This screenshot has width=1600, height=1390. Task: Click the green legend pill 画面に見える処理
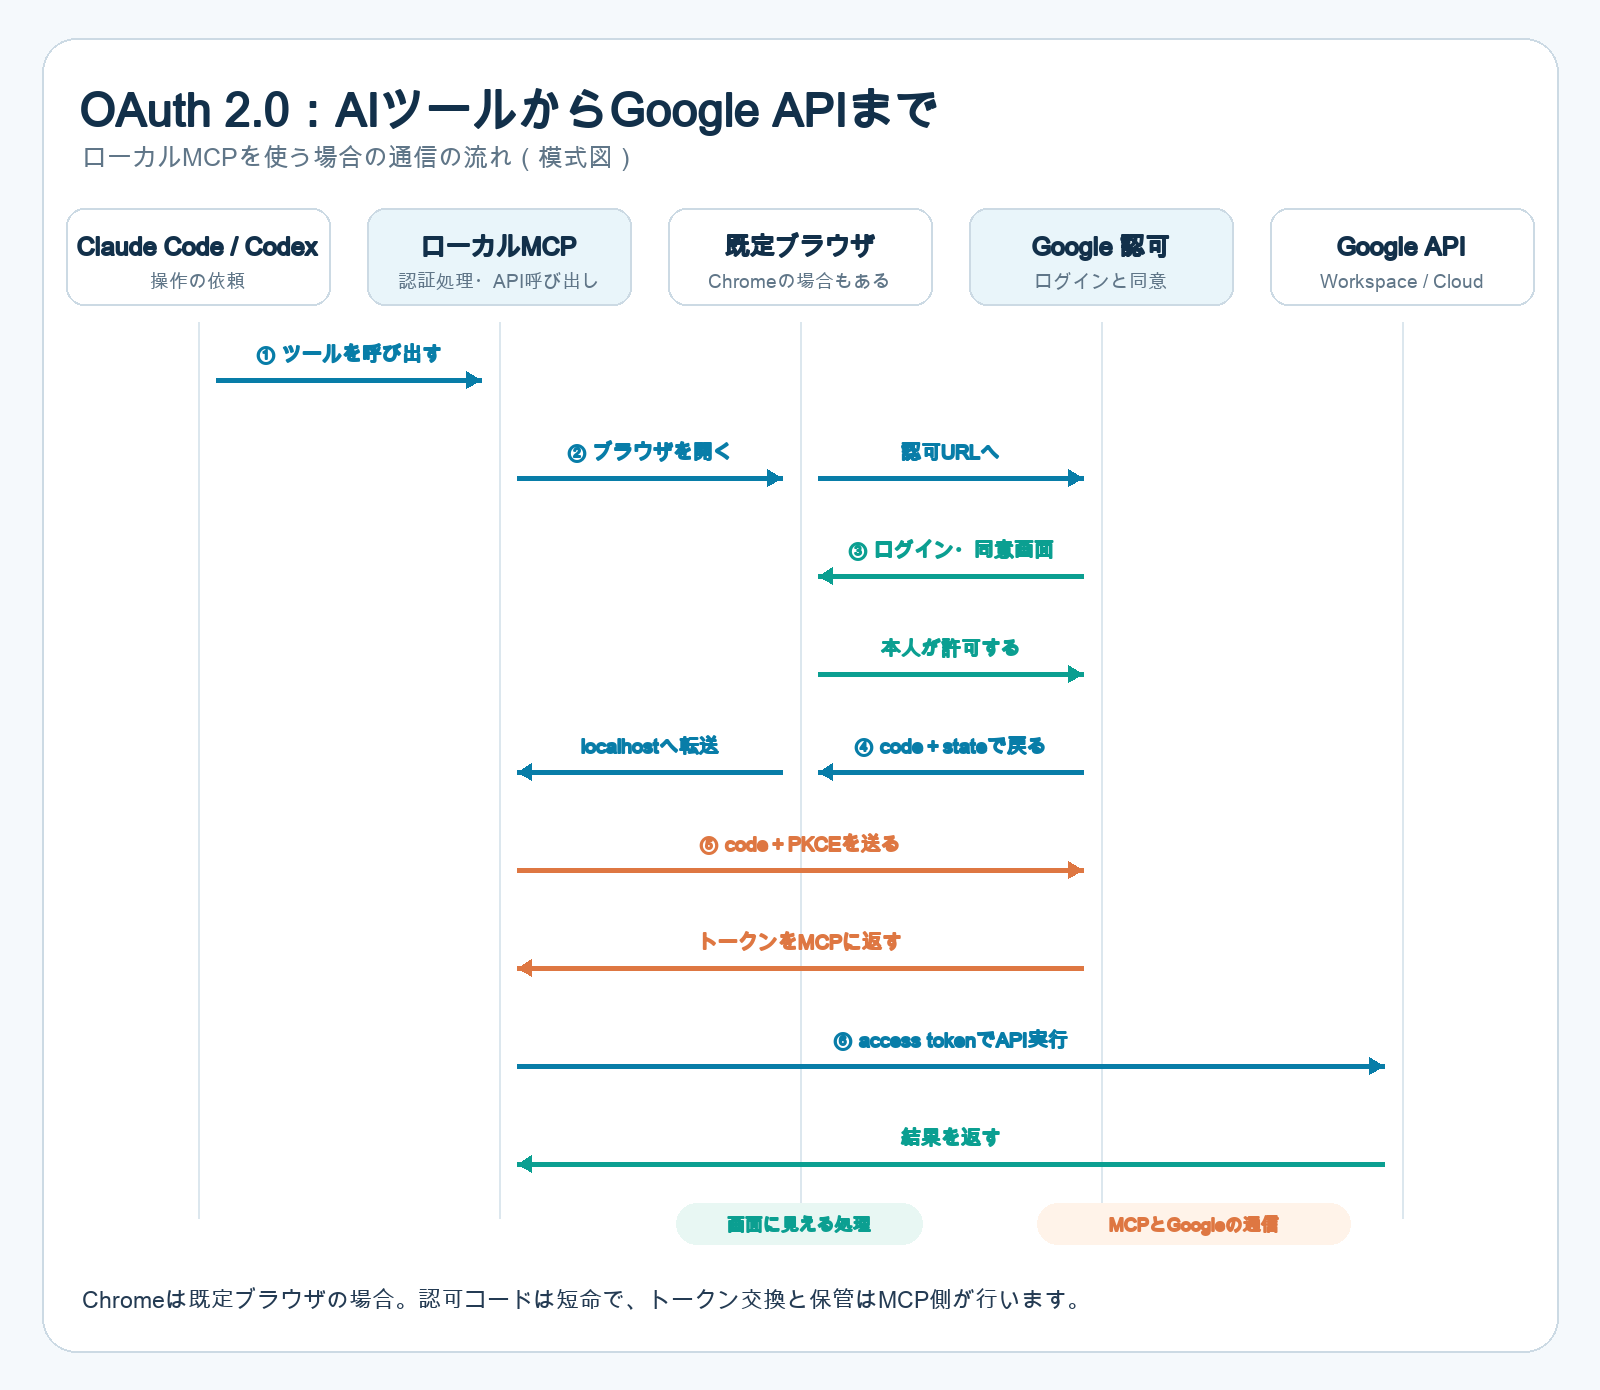click(799, 1224)
